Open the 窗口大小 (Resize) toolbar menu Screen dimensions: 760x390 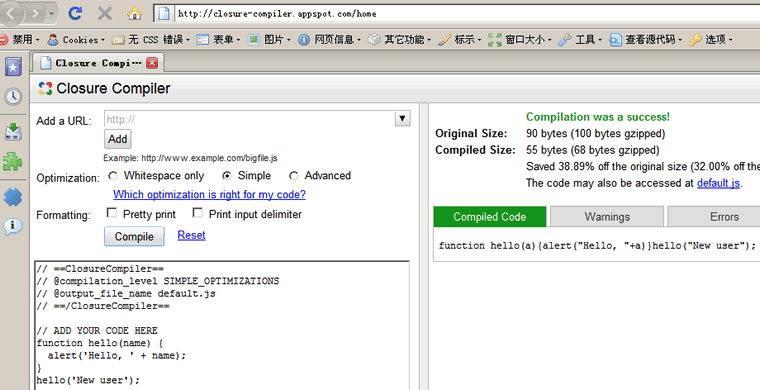(x=520, y=40)
